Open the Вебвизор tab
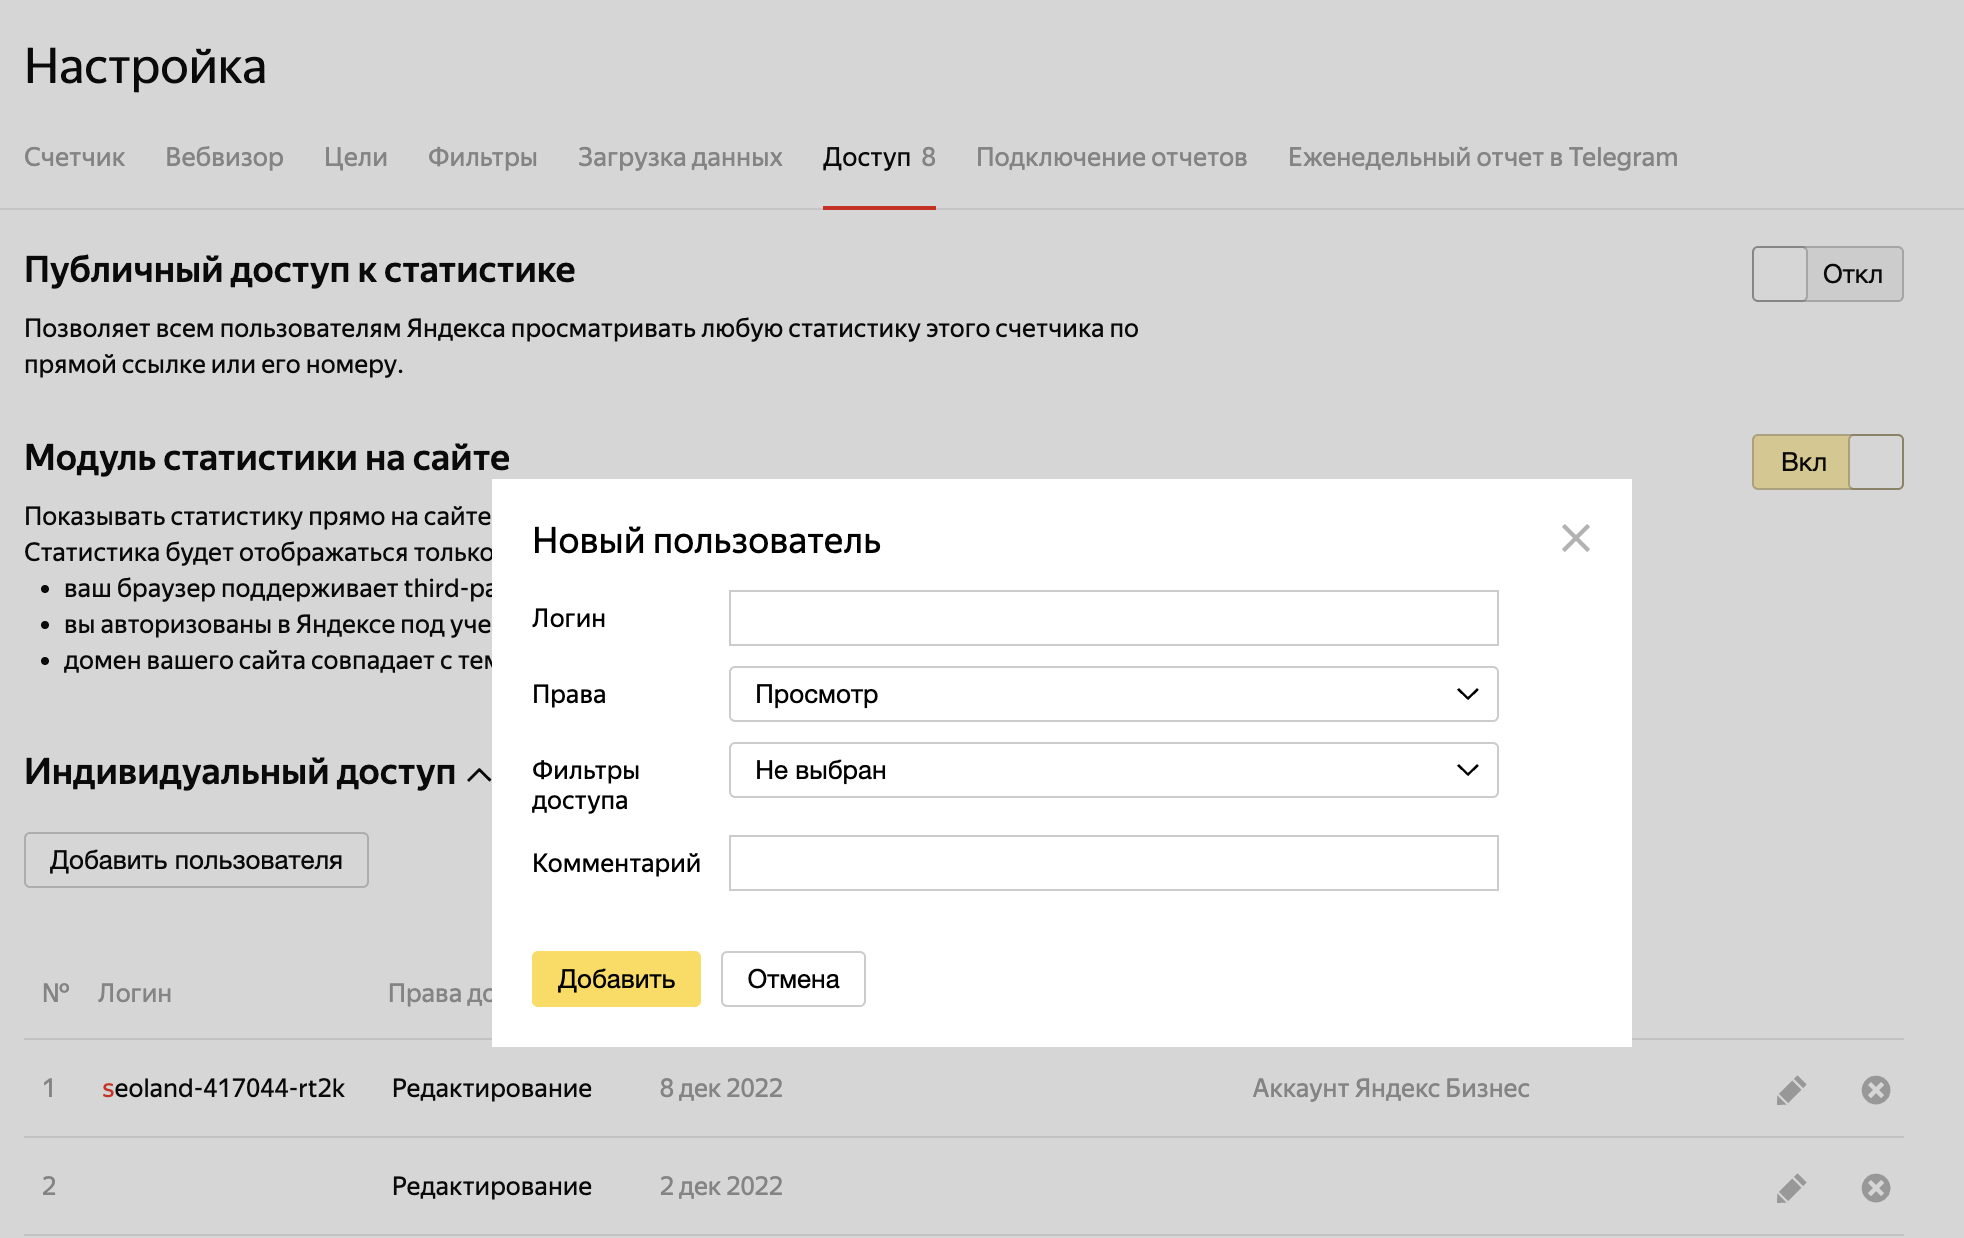This screenshot has height=1238, width=1964. tap(224, 157)
